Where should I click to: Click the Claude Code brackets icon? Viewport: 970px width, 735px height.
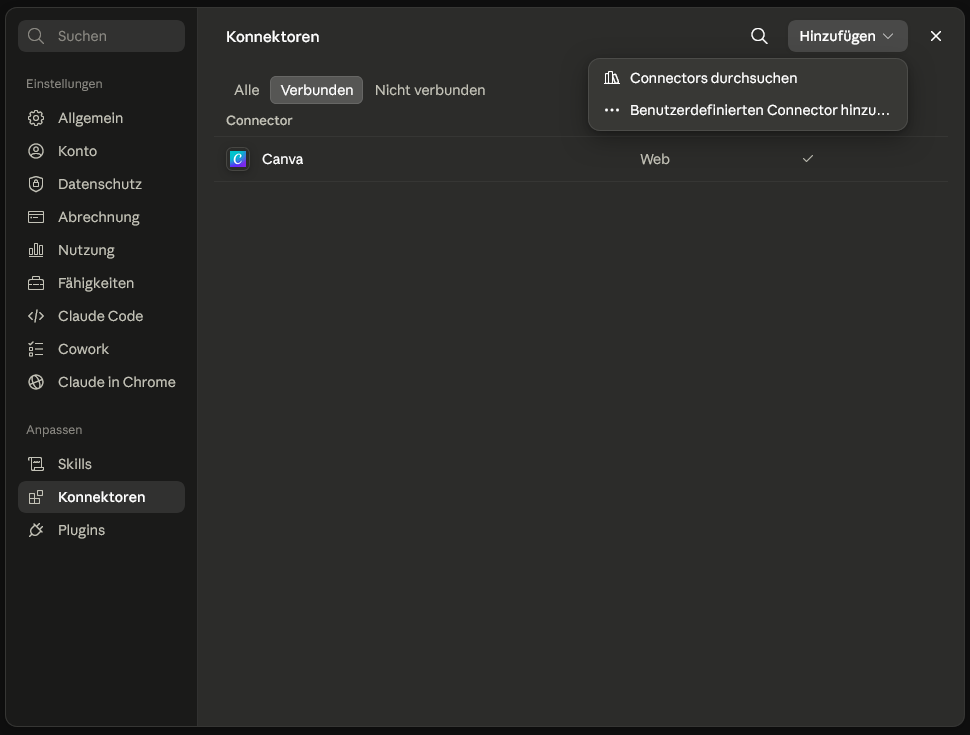(x=36, y=316)
